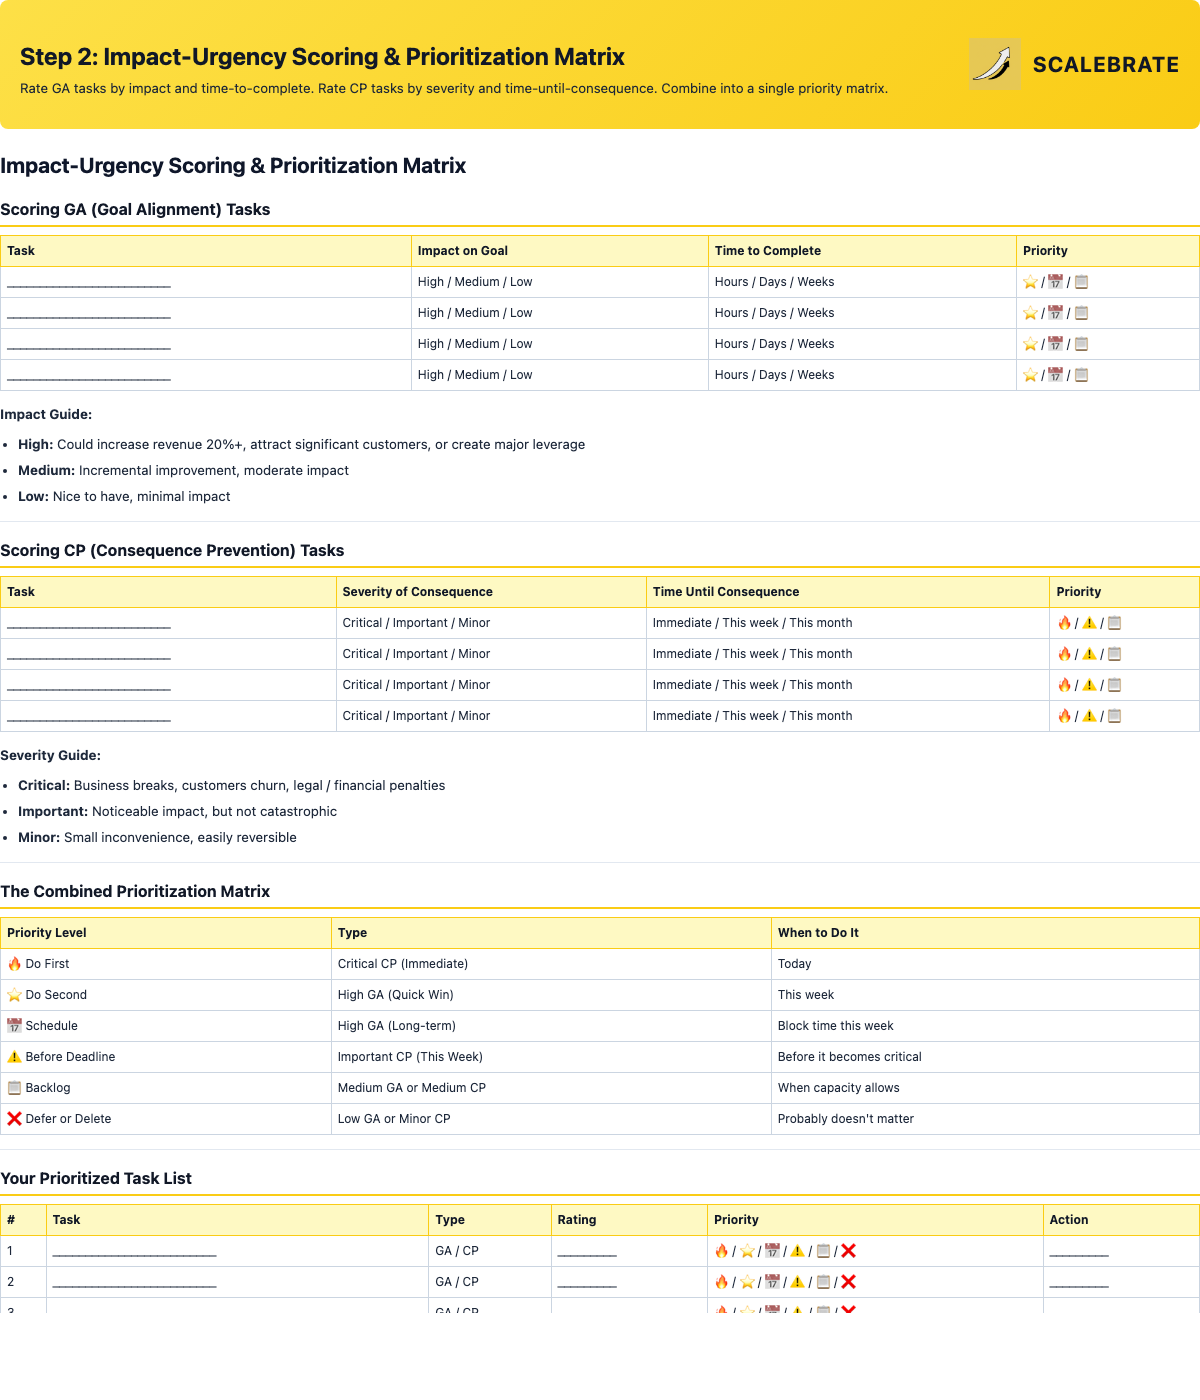This screenshot has width=1200, height=1400.
Task: Select the clipboard icon in task row 1
Action: click(823, 1251)
